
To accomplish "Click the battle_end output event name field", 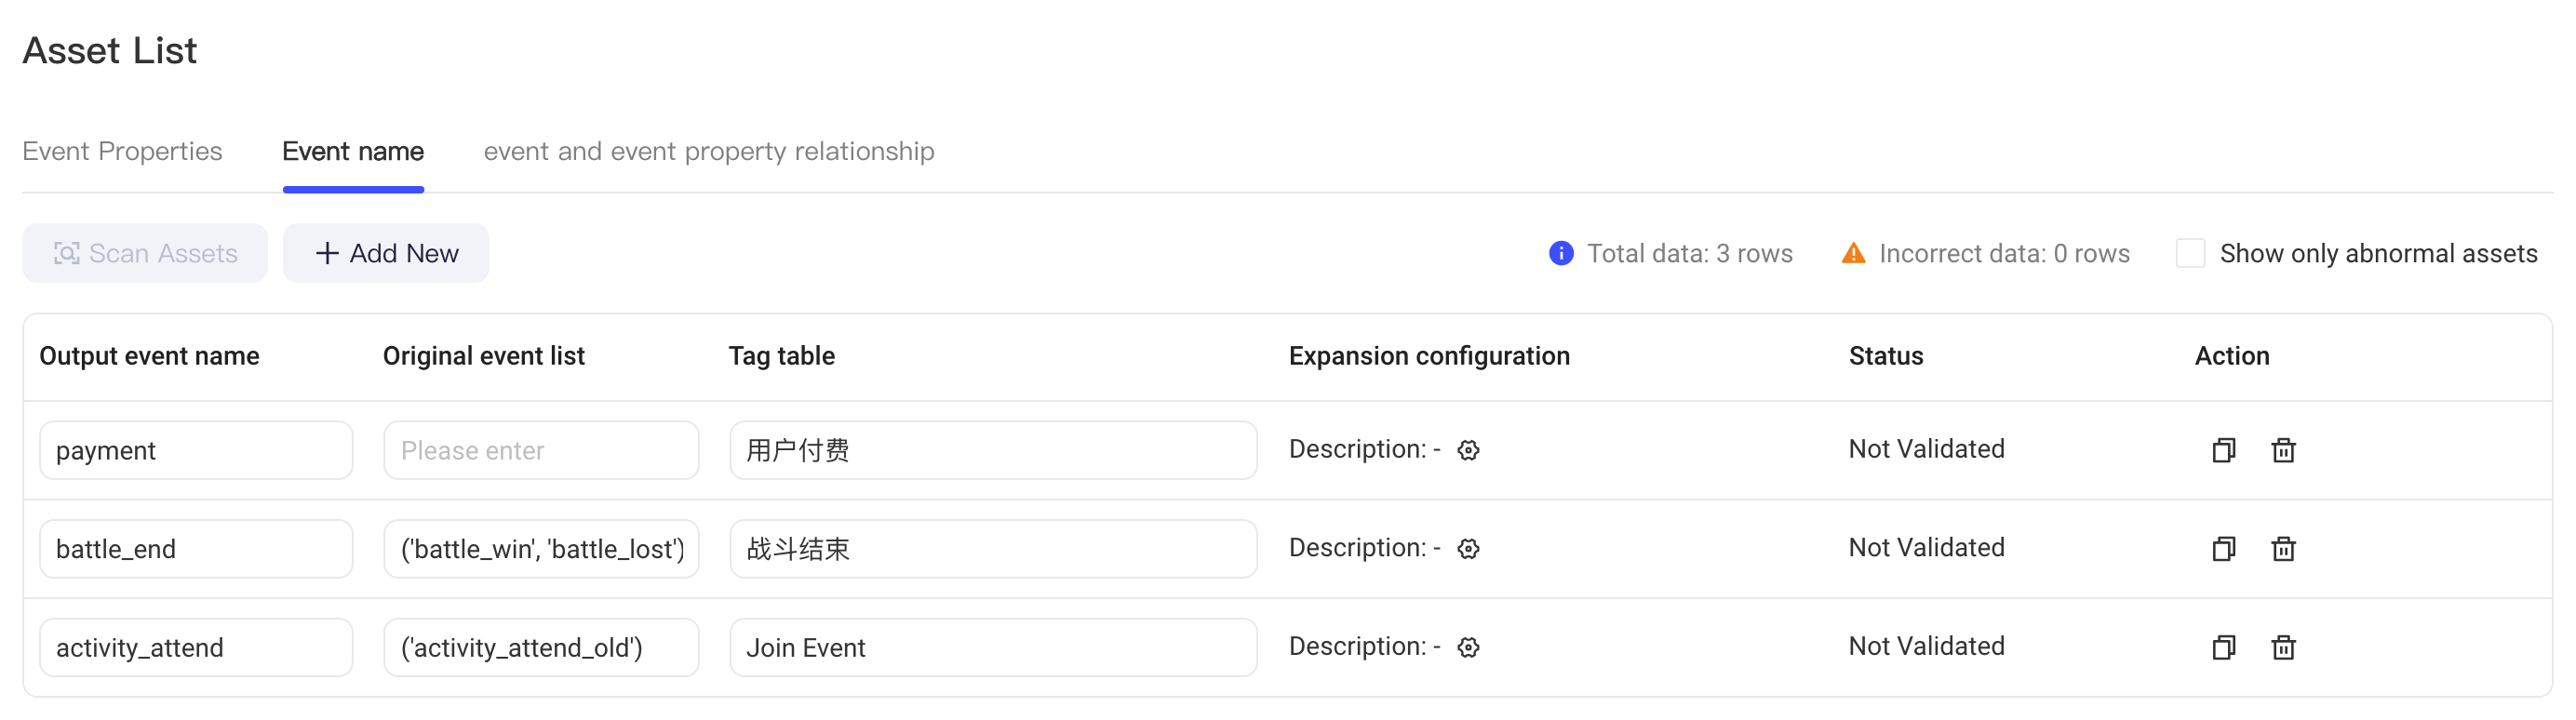I will click(196, 548).
